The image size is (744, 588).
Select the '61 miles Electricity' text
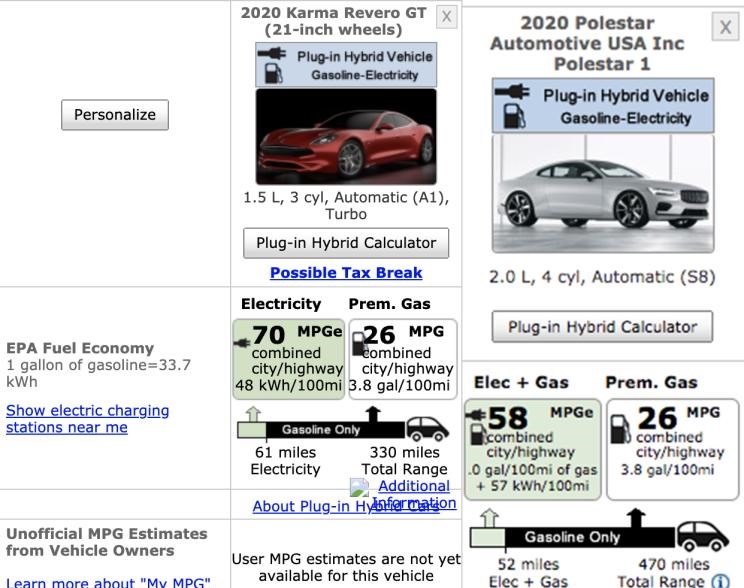tap(285, 461)
